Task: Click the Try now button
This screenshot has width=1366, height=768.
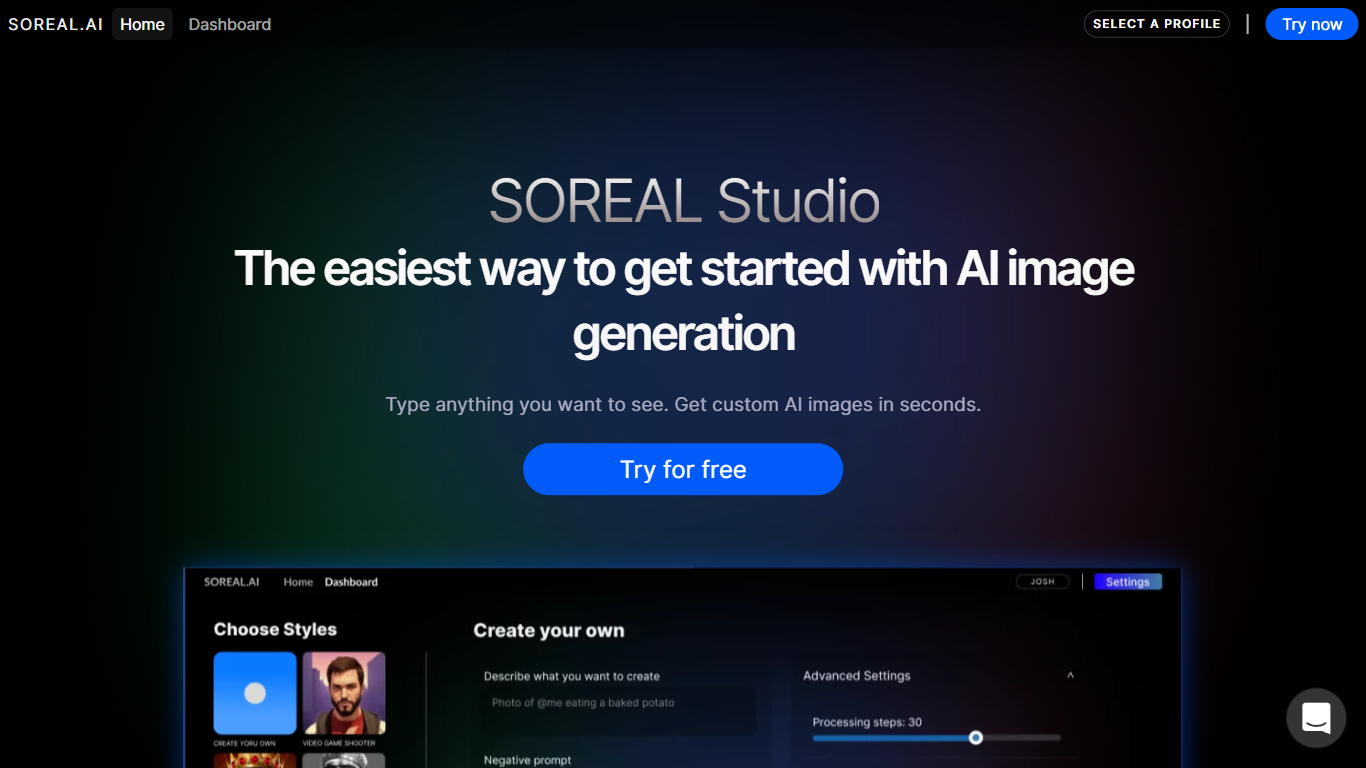Action: pos(1312,24)
